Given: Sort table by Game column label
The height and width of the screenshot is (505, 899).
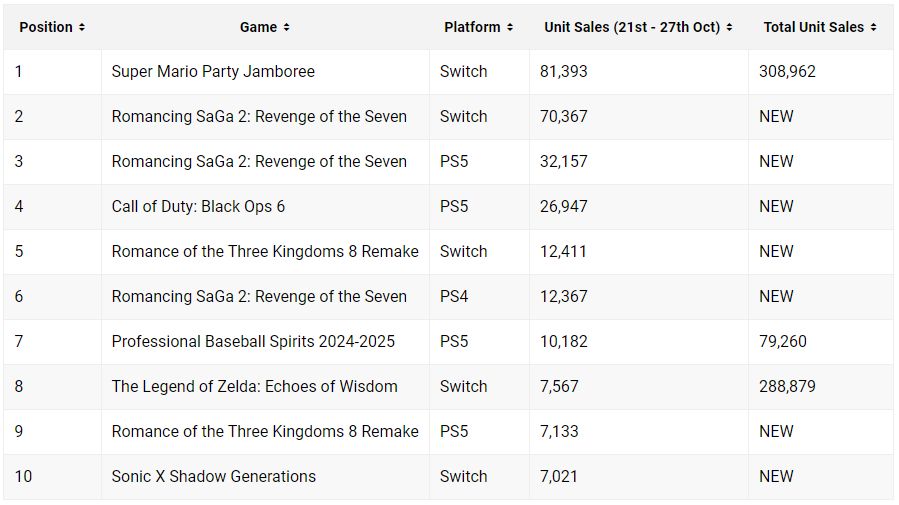Looking at the screenshot, I should point(258,27).
